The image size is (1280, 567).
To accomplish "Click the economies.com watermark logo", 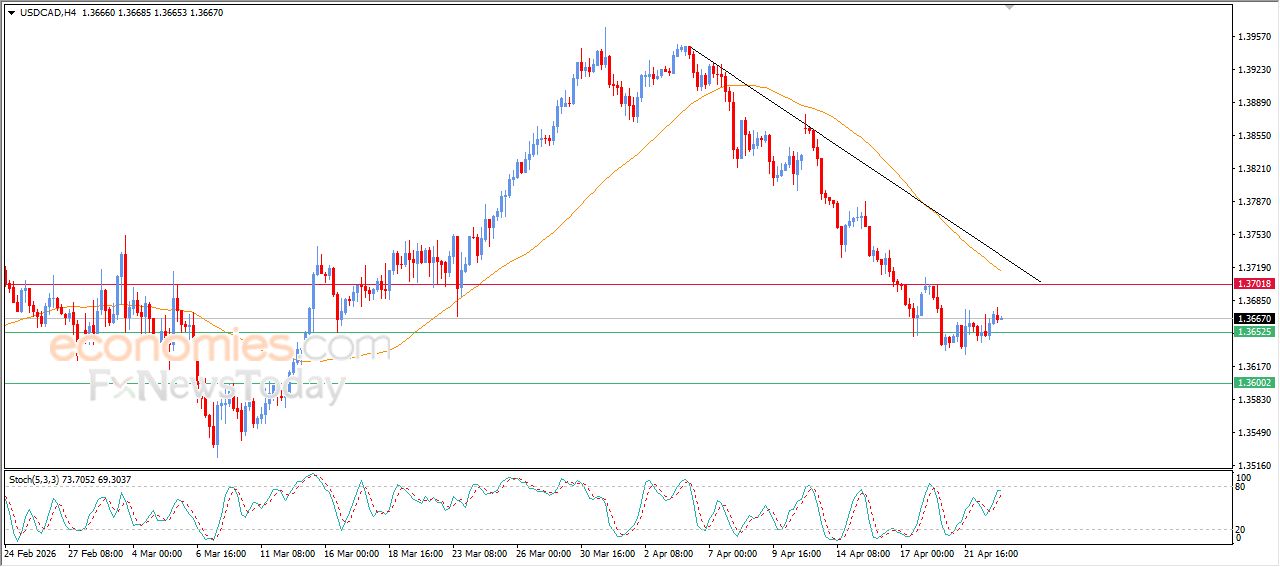I will tap(220, 347).
